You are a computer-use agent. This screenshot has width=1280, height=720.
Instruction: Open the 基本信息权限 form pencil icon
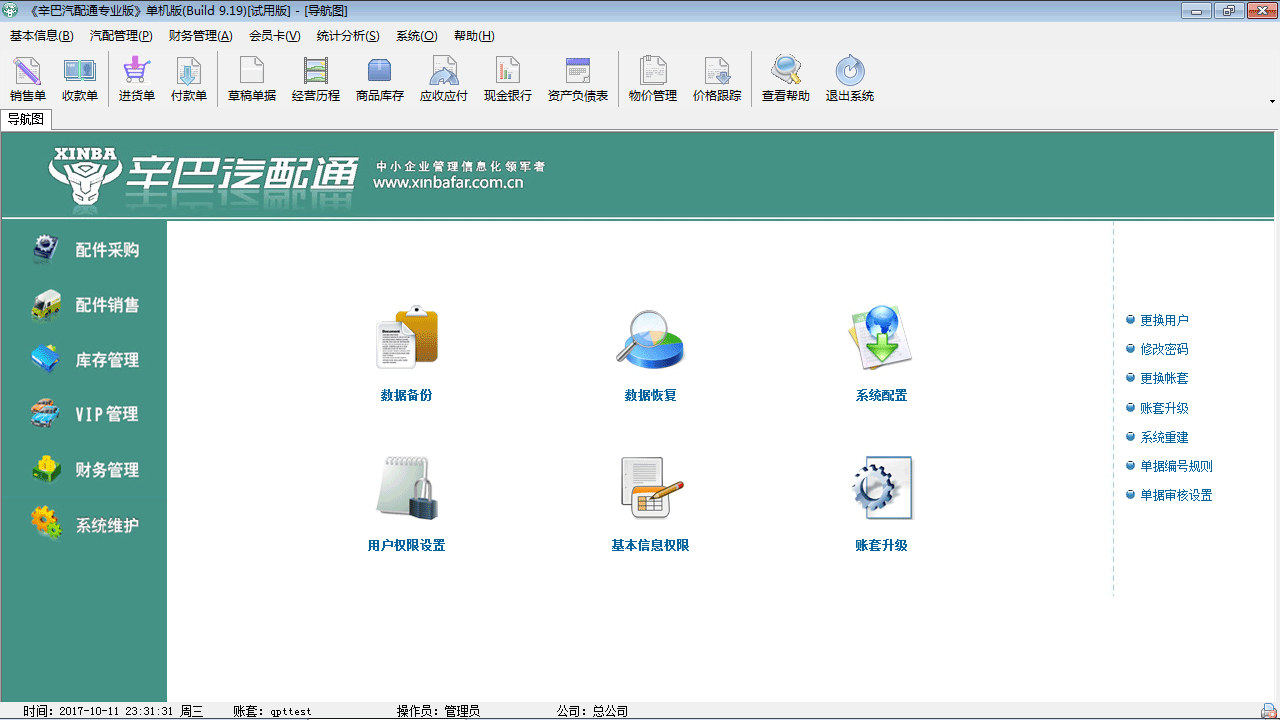[650, 488]
